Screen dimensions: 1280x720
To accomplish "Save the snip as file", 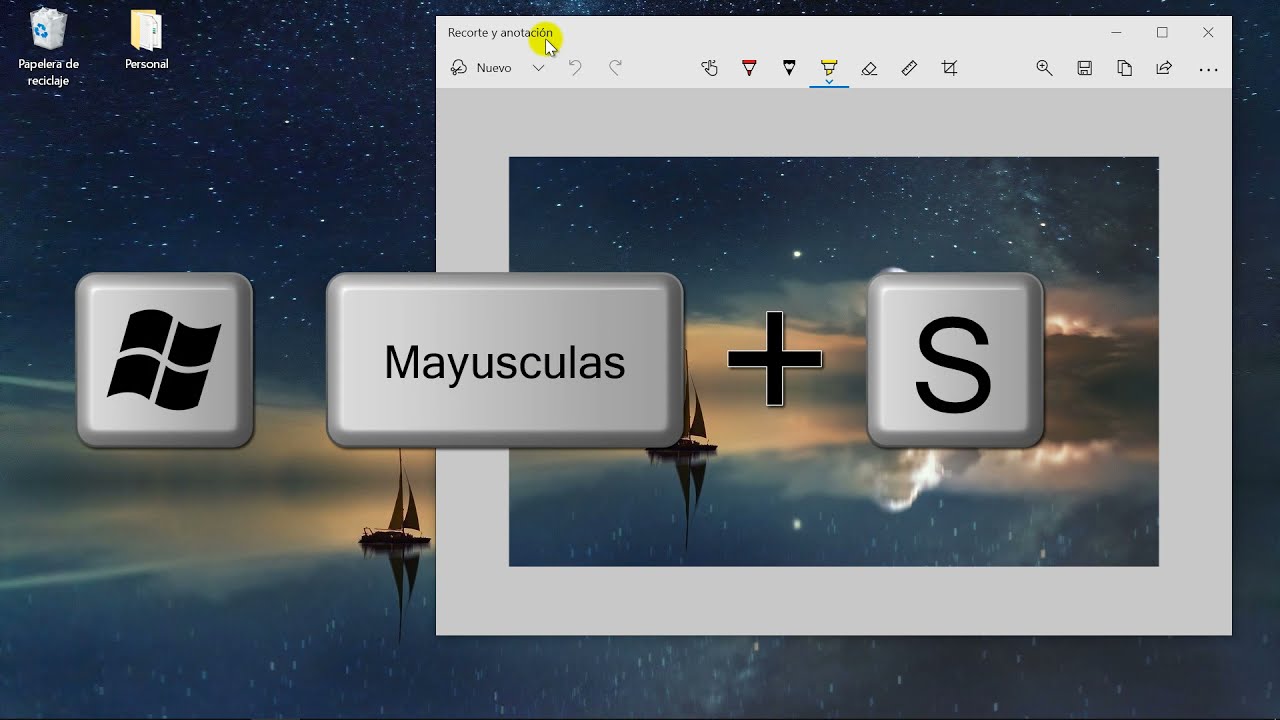I will click(x=1084, y=68).
